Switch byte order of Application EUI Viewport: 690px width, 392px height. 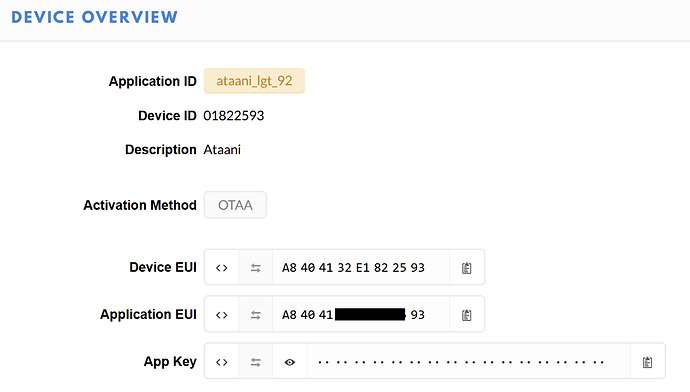click(x=256, y=315)
